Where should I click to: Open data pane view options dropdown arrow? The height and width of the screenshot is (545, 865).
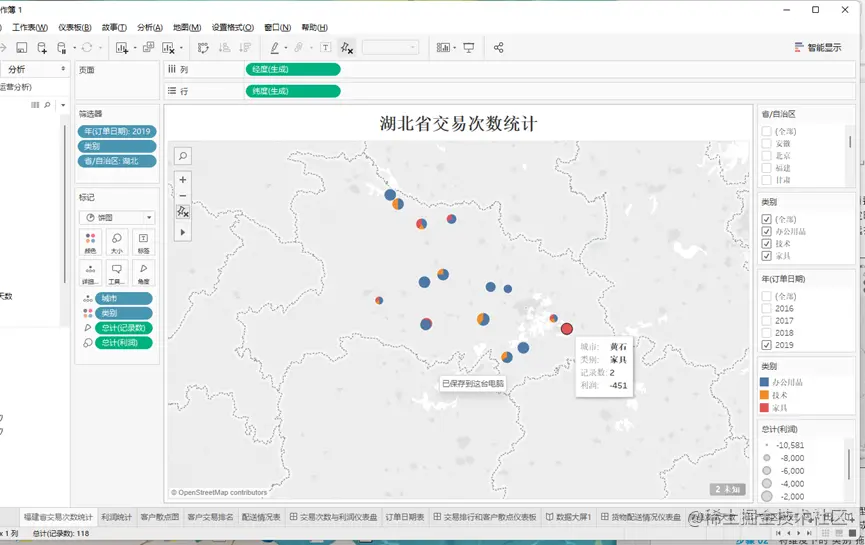pos(63,105)
